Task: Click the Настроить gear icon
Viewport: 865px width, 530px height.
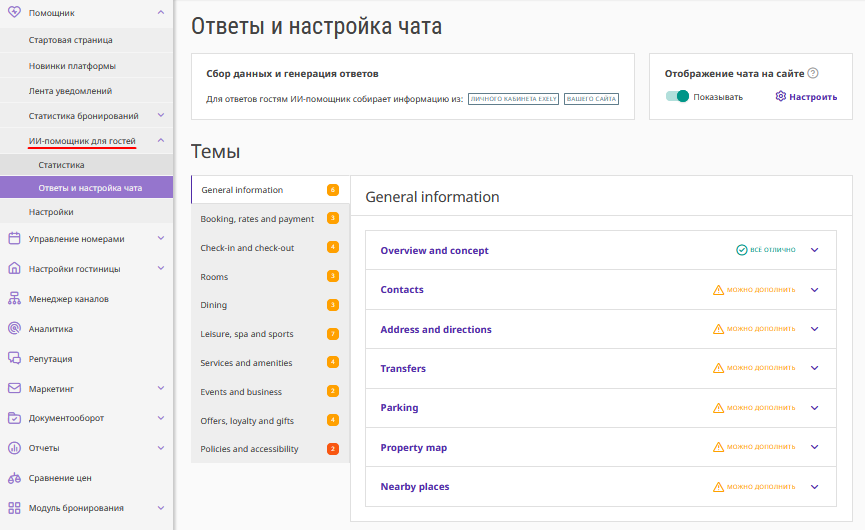Action: tap(781, 97)
